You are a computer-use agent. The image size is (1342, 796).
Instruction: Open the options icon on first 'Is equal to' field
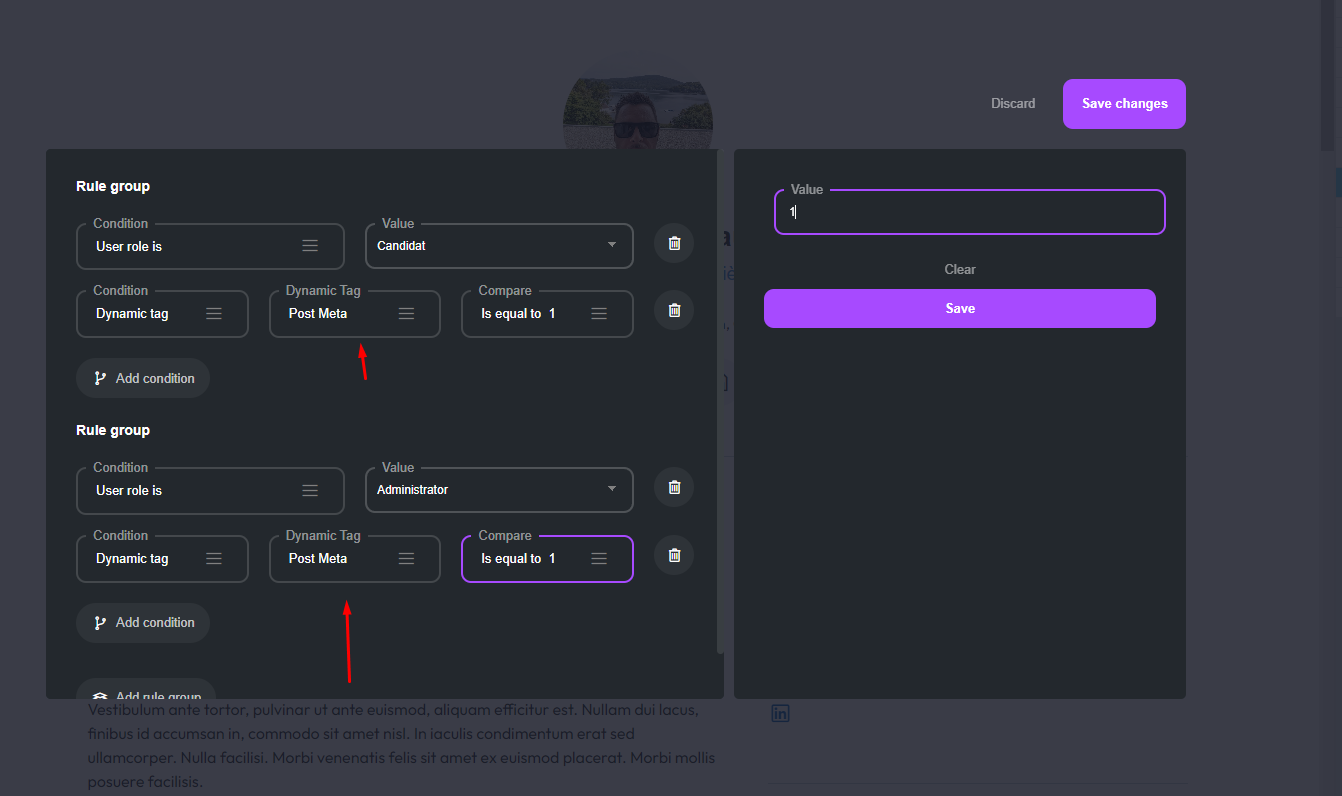[598, 313]
